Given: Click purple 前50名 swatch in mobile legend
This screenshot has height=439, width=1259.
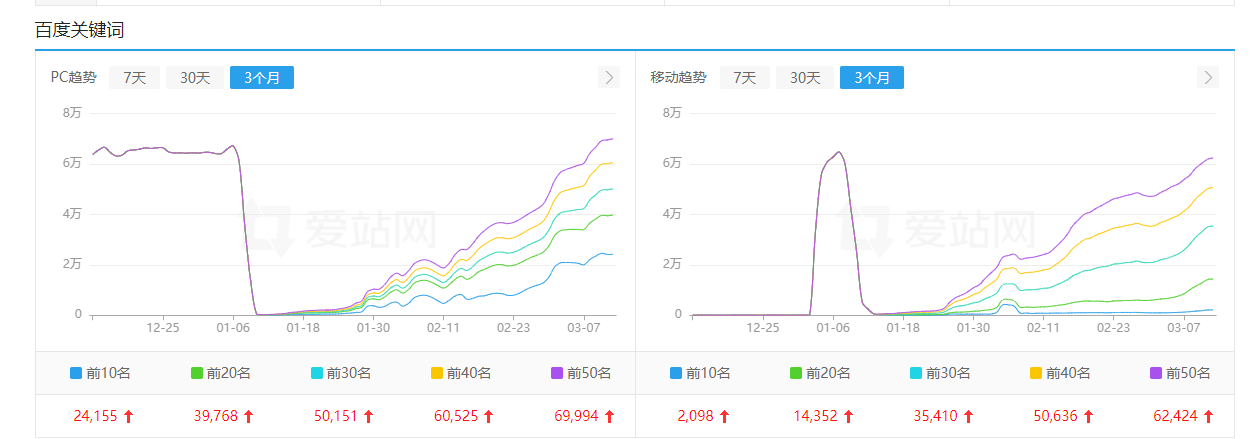Looking at the screenshot, I should (1157, 373).
